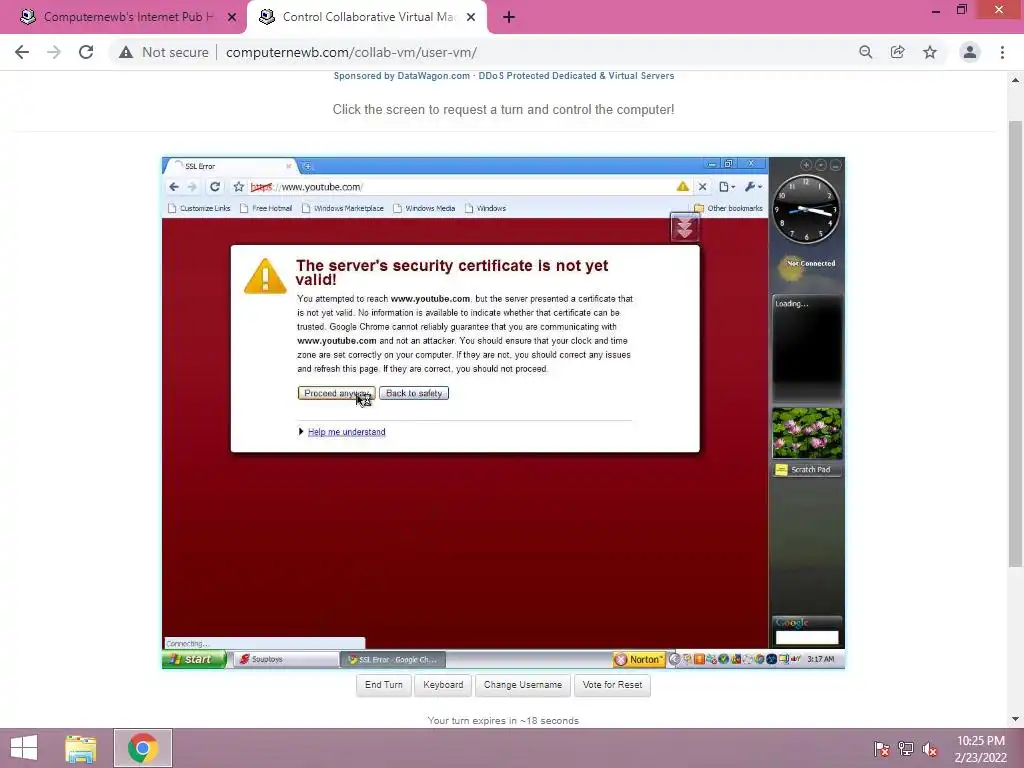Click the share page icon in address bar

(897, 52)
